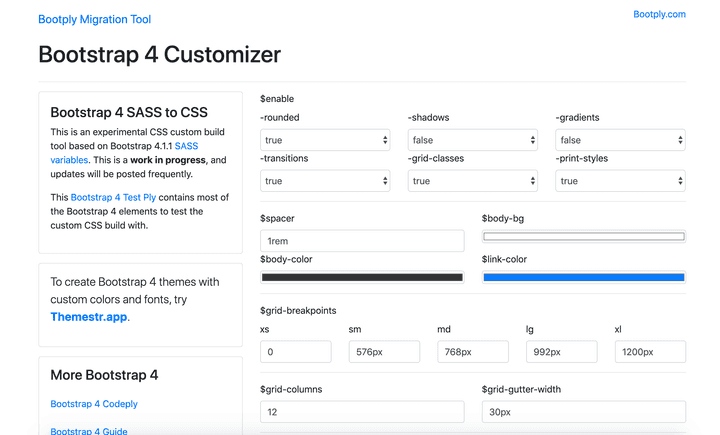Focus the xs breakpoint input

296,352
